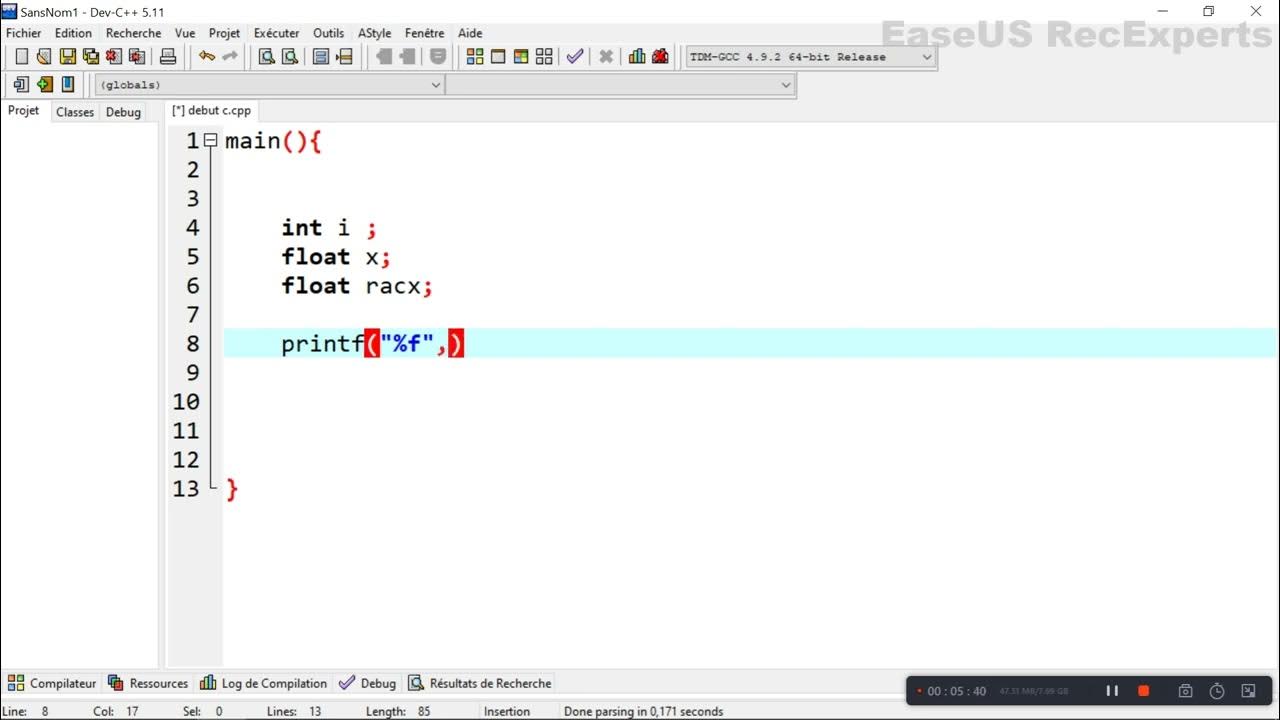Screen dimensions: 1280x720
Task: Open the AStyle menu
Action: click(375, 33)
